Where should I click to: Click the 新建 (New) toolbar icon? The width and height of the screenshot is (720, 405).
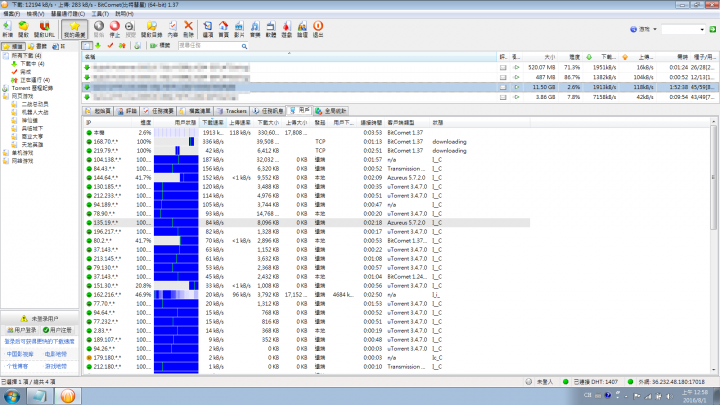click(x=9, y=29)
